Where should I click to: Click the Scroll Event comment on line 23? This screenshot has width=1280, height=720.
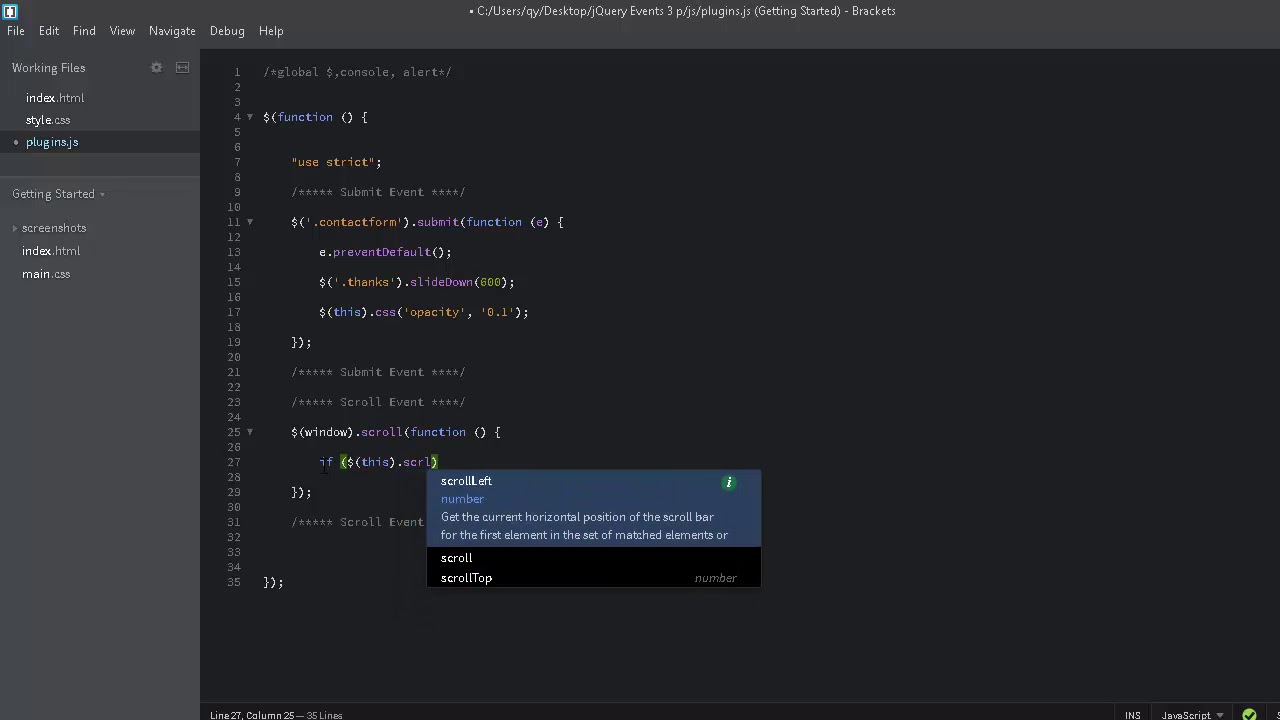(x=378, y=402)
